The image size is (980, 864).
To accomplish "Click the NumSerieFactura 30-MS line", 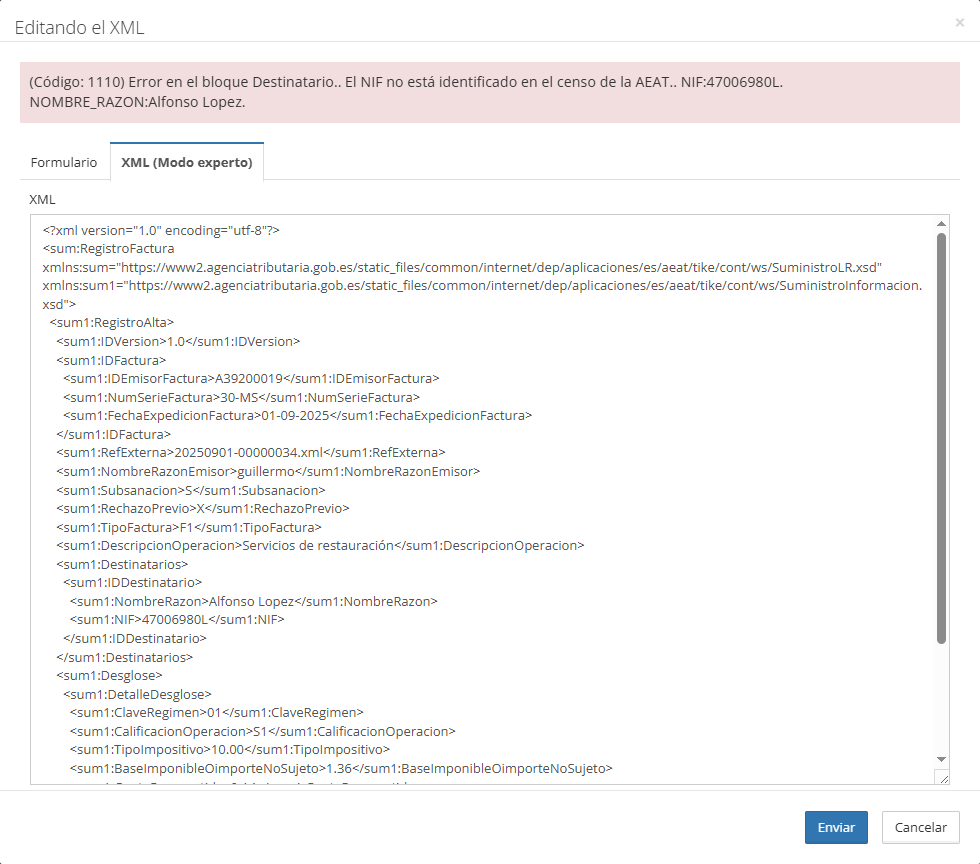I will click(x=241, y=397).
